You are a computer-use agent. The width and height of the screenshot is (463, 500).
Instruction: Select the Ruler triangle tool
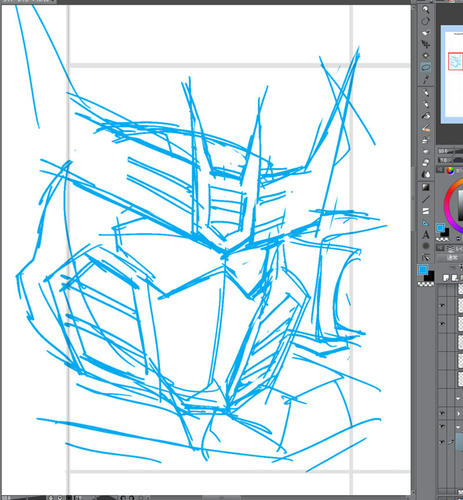426,223
